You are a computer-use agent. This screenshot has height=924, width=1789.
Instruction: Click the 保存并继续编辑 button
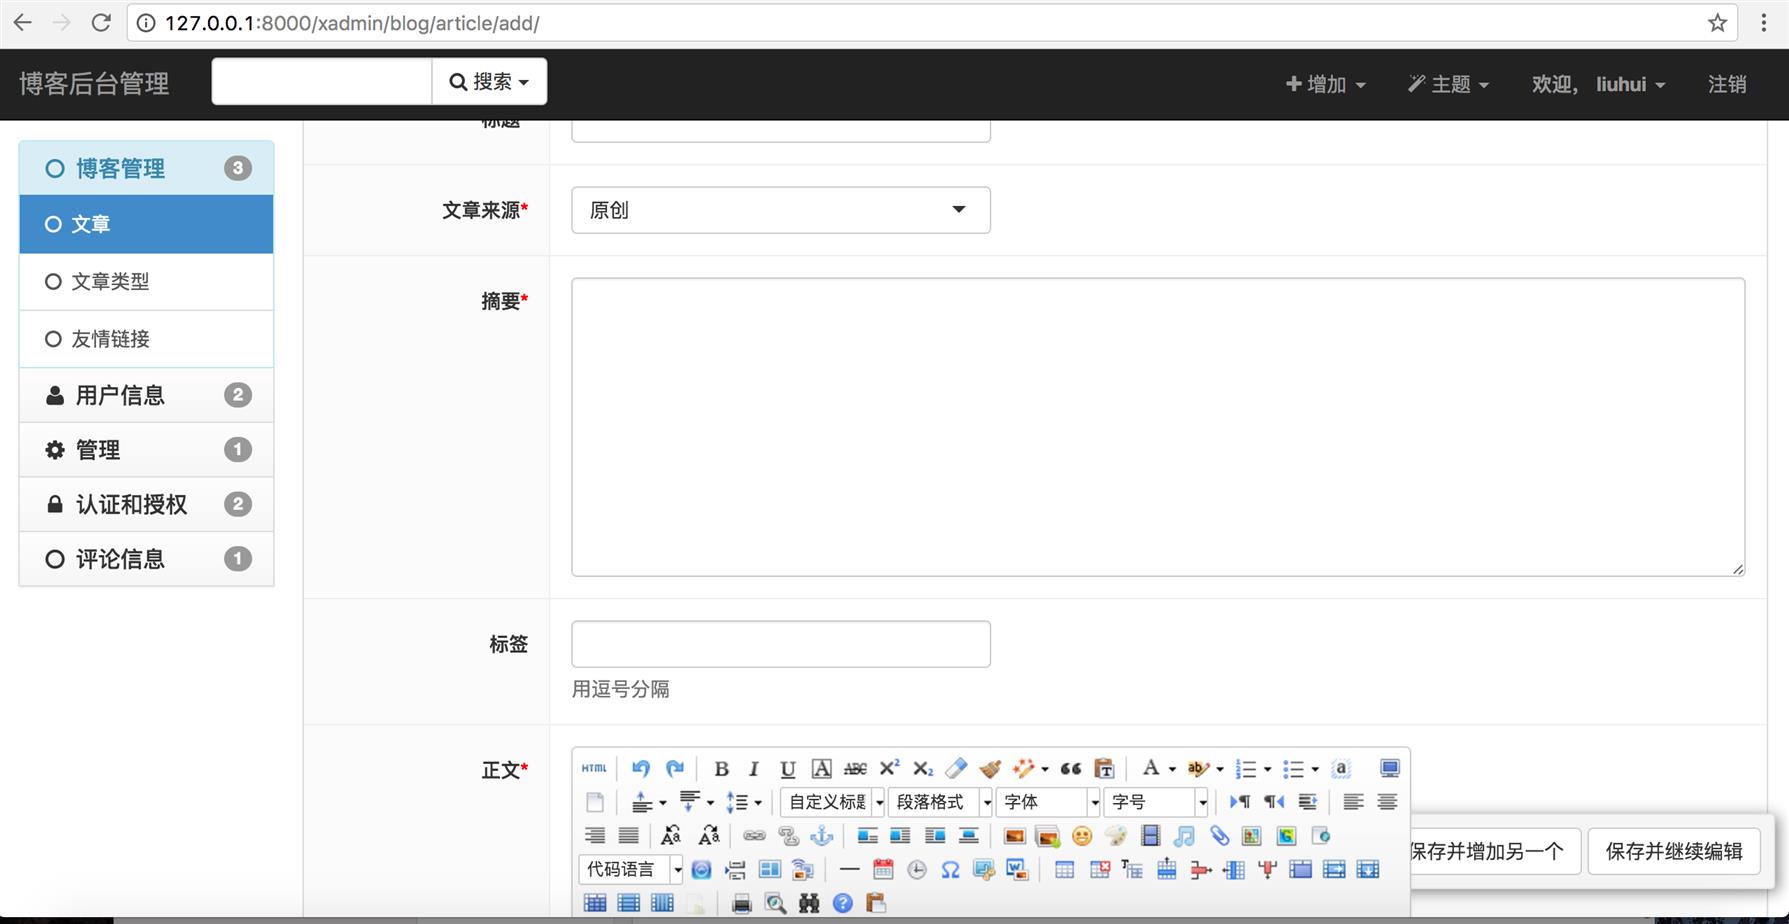[1673, 851]
